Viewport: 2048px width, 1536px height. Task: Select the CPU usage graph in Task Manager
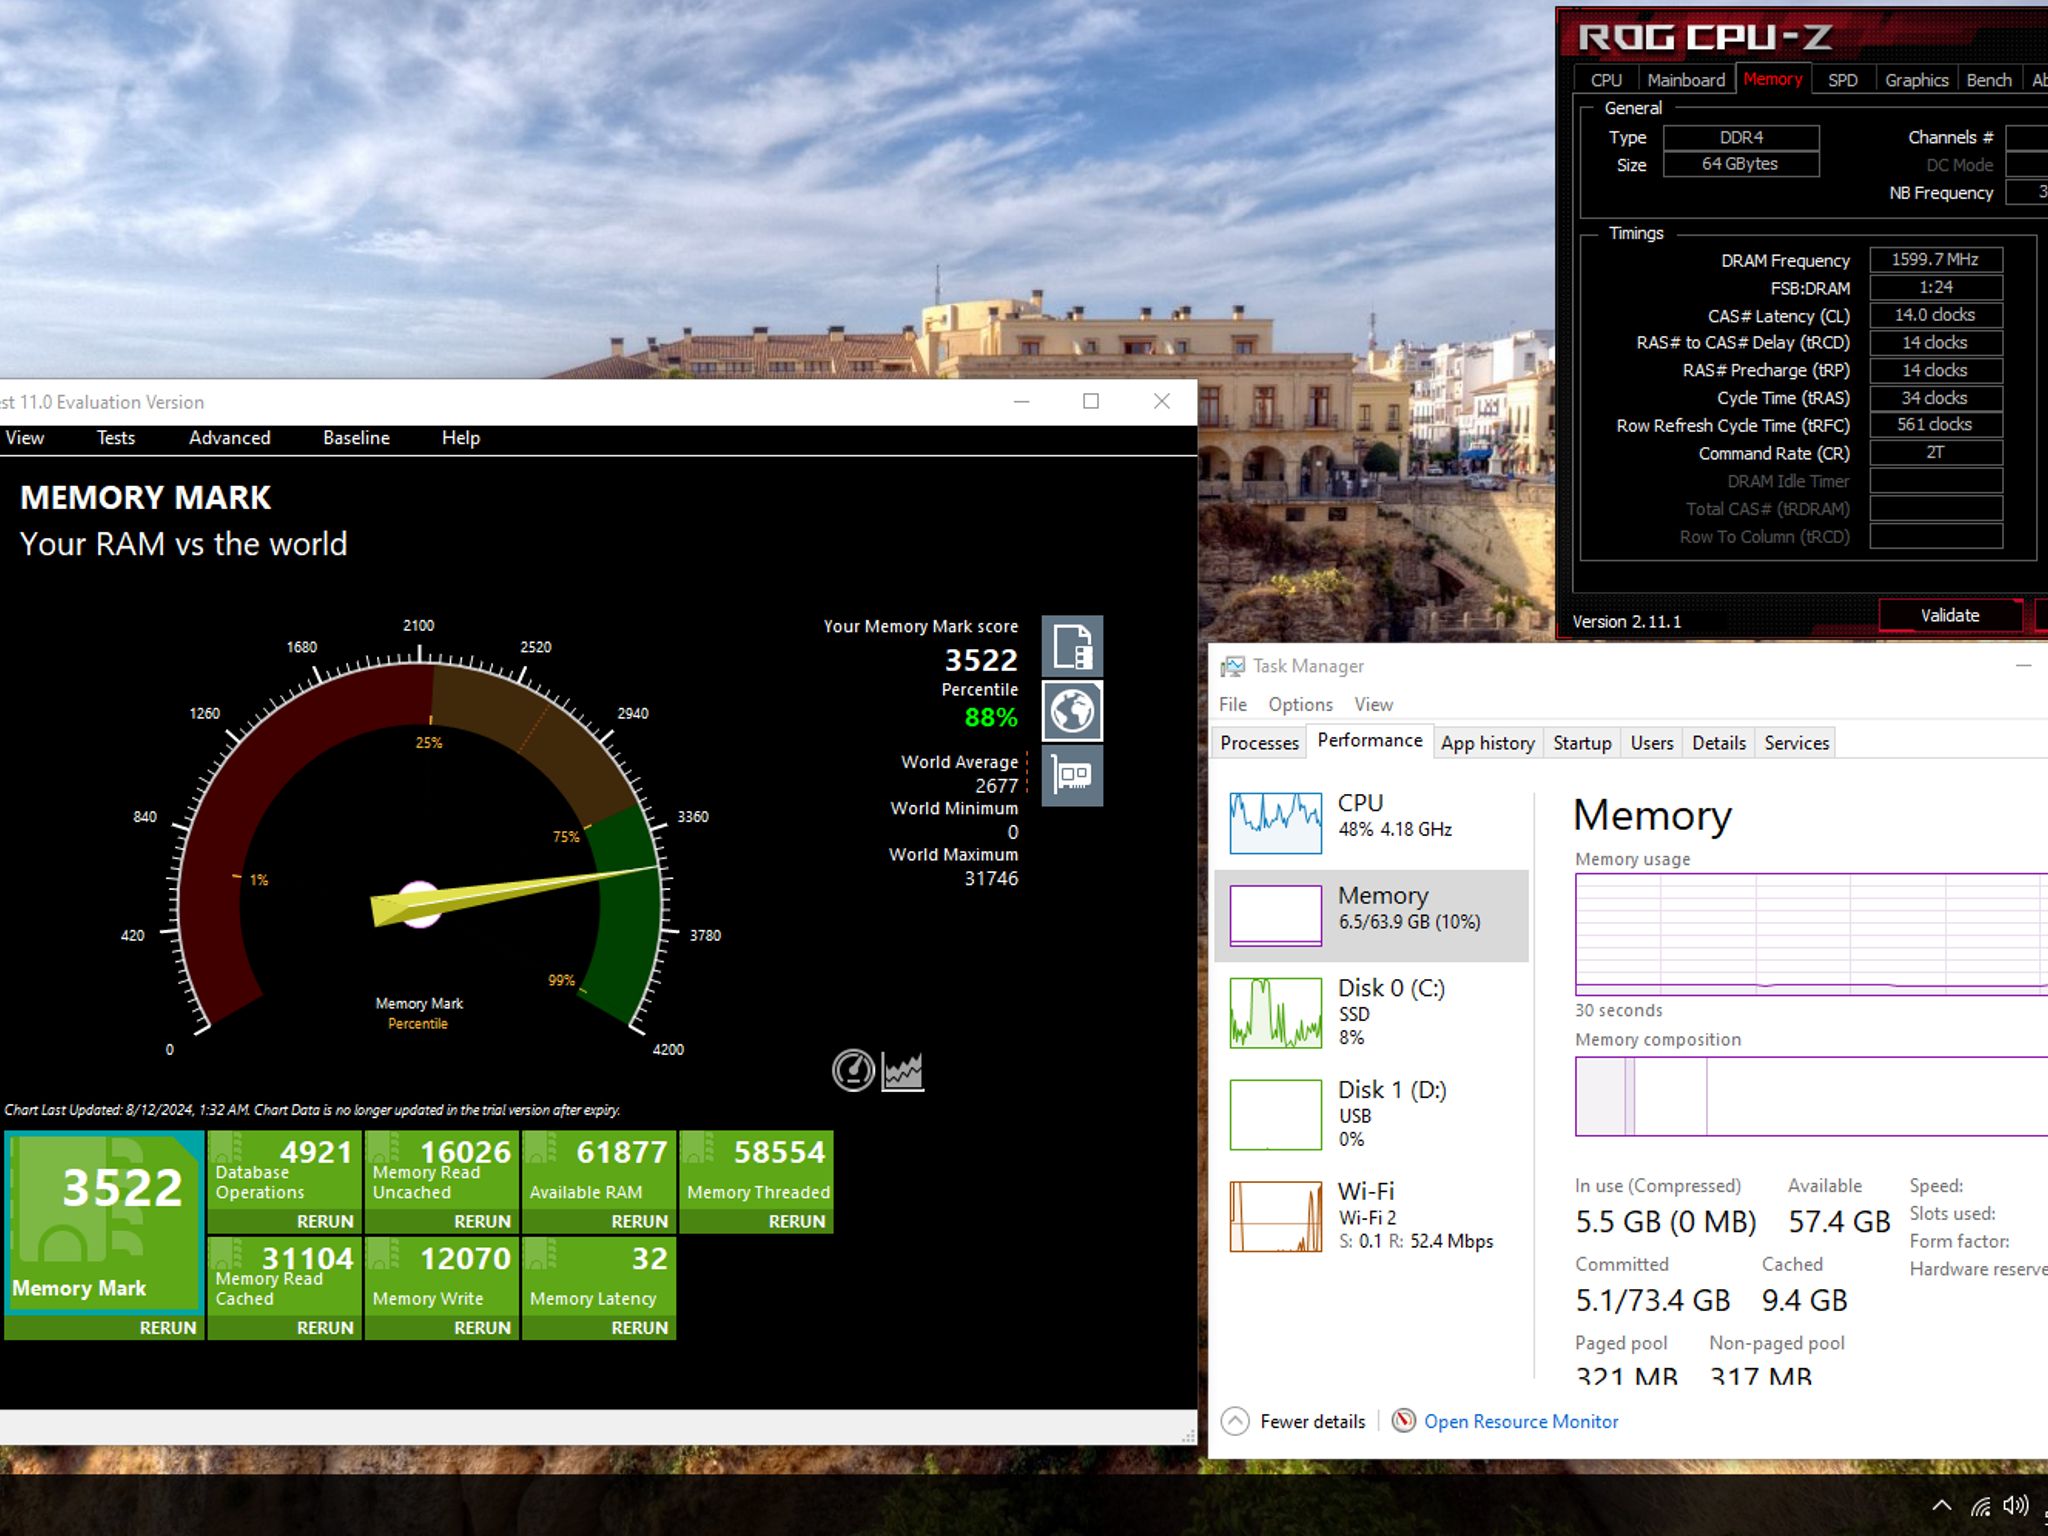(x=1275, y=822)
